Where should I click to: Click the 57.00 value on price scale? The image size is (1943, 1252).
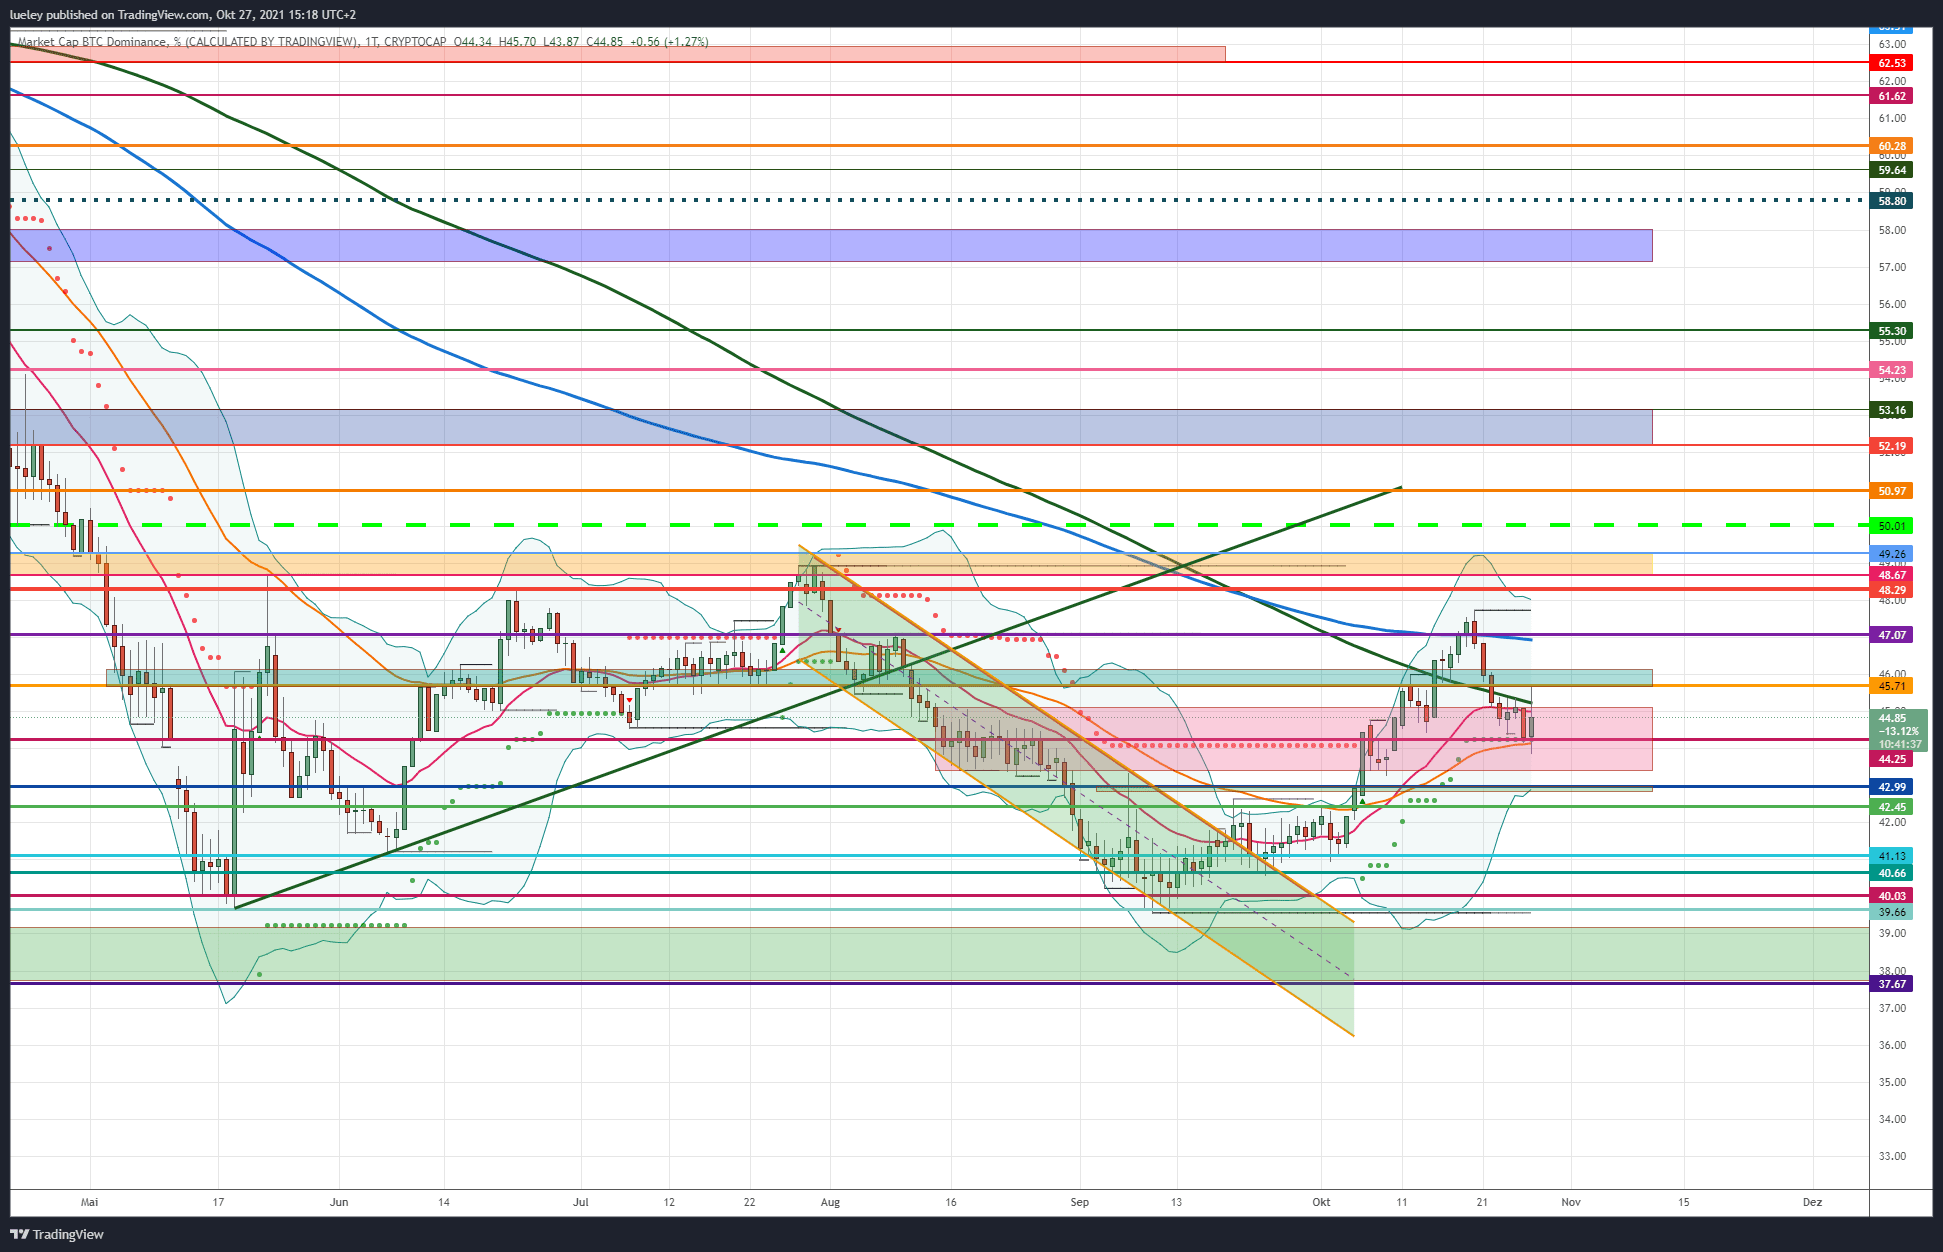point(1892,267)
